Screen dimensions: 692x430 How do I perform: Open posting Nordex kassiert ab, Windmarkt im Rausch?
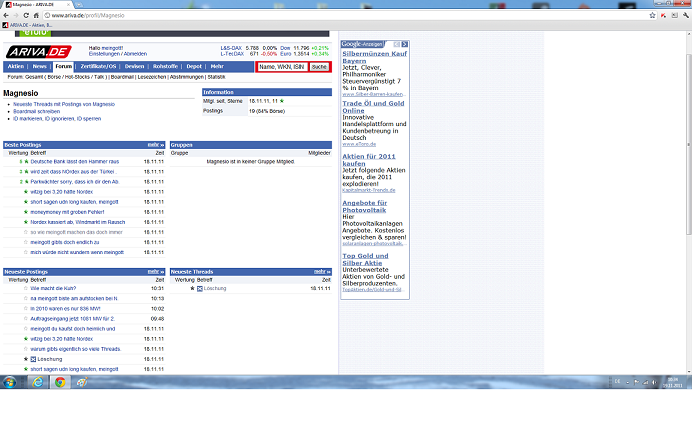point(78,222)
